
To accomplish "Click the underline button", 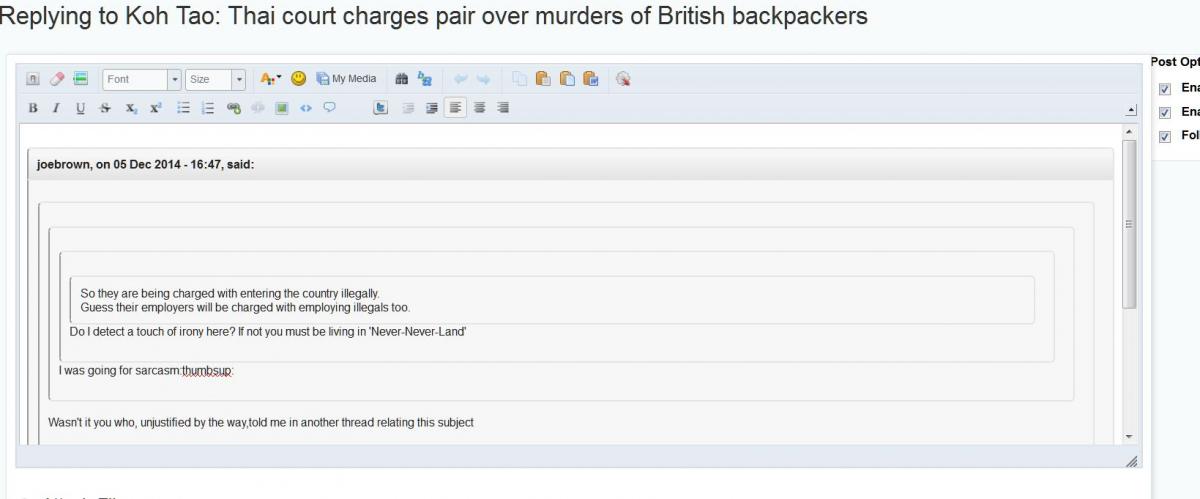I will (80, 108).
